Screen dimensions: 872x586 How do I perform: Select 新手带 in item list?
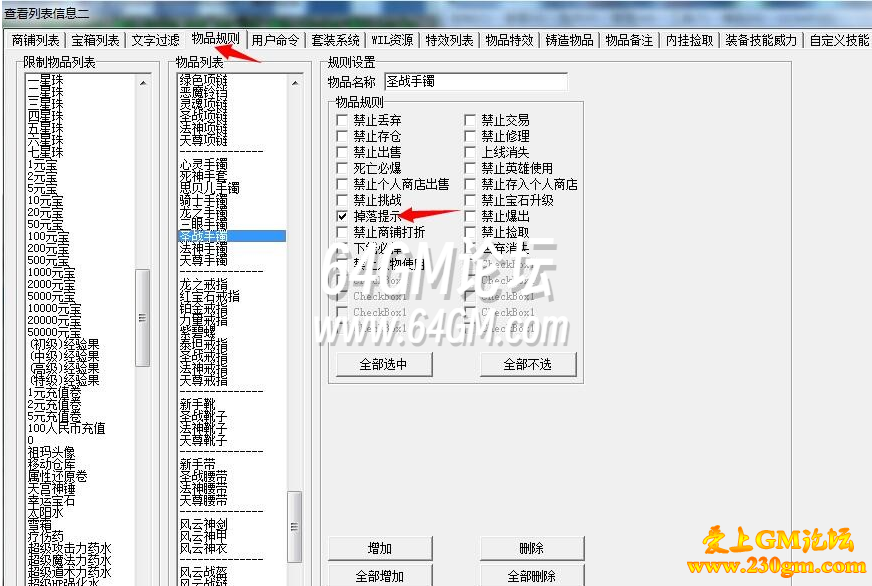coord(197,464)
